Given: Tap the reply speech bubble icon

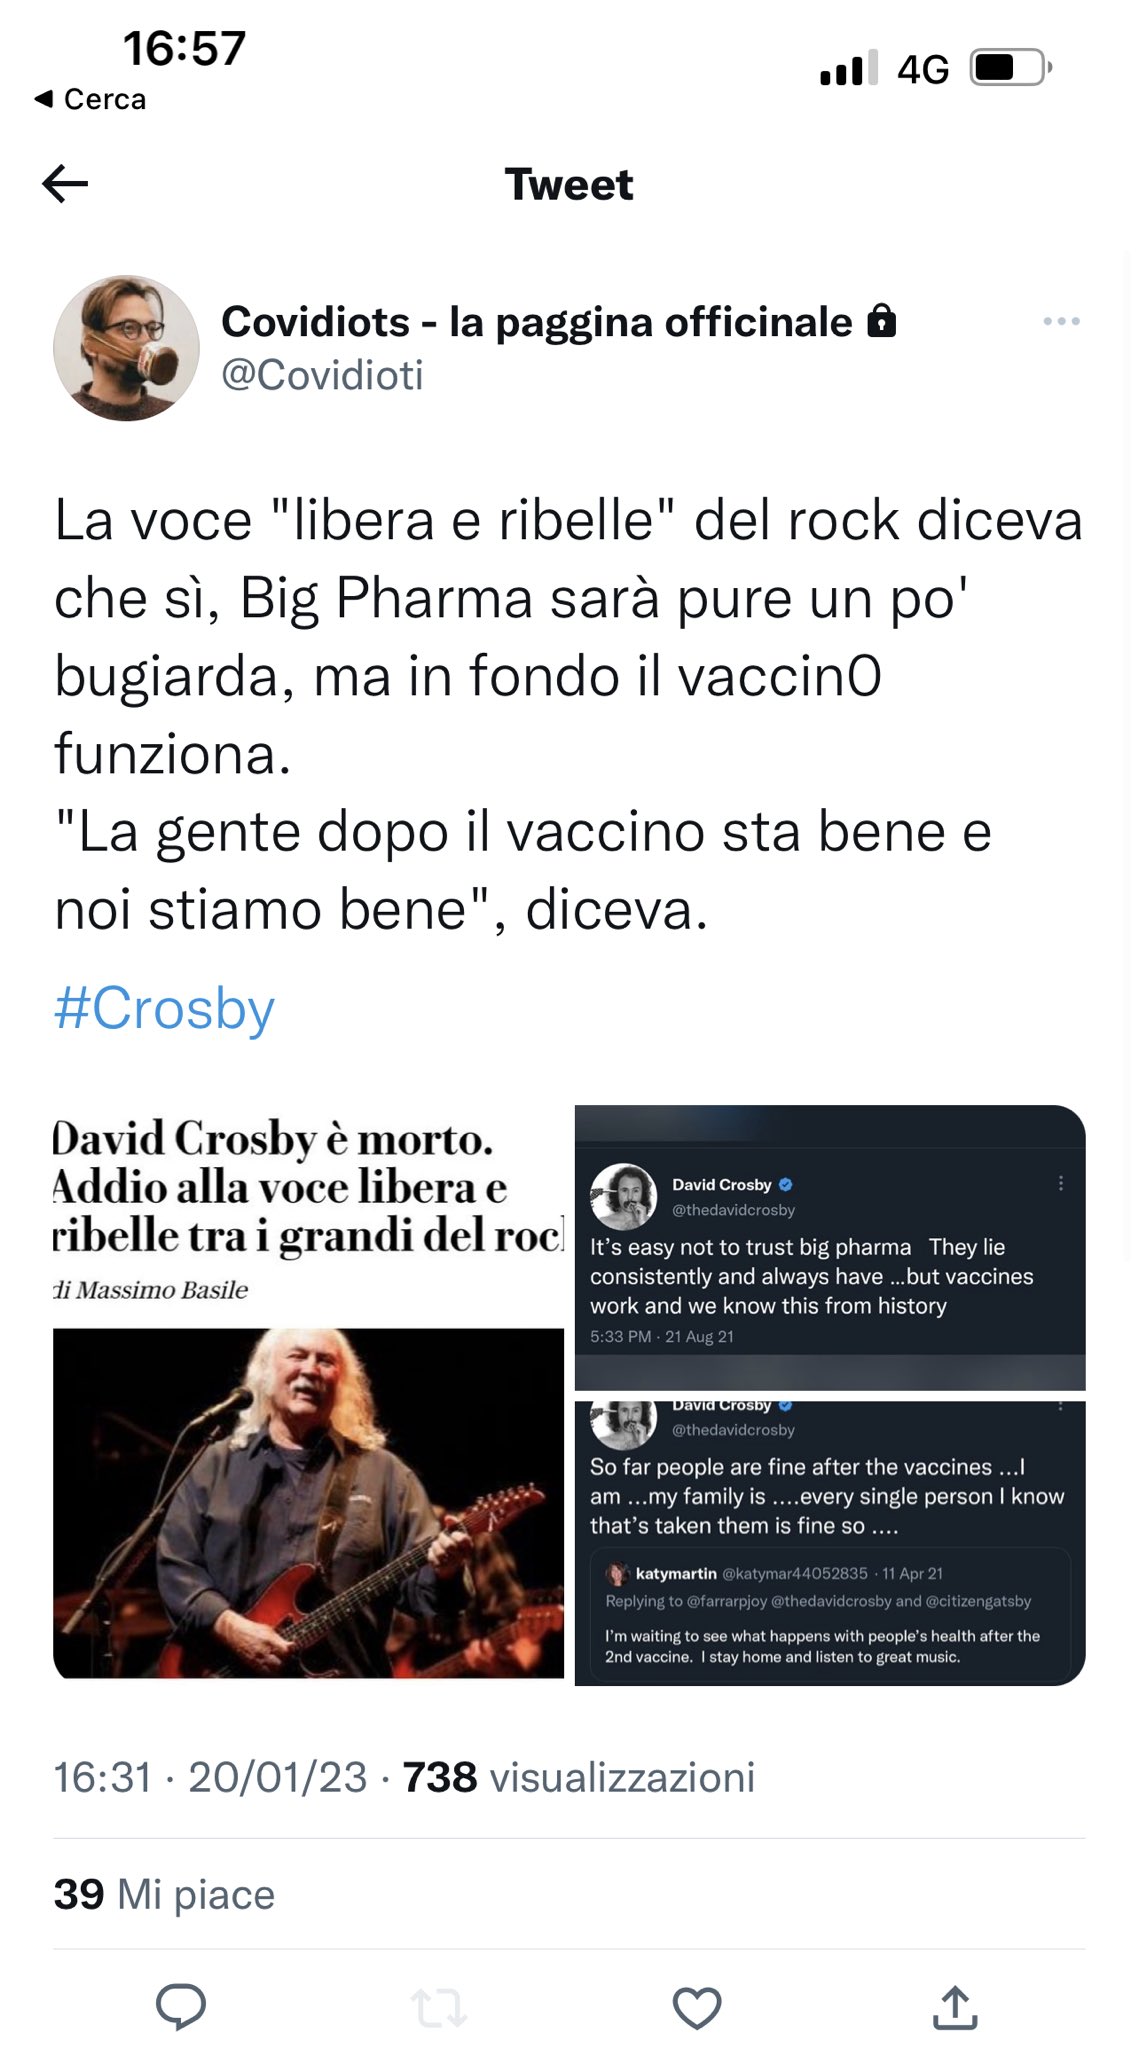Looking at the screenshot, I should 181,2005.
